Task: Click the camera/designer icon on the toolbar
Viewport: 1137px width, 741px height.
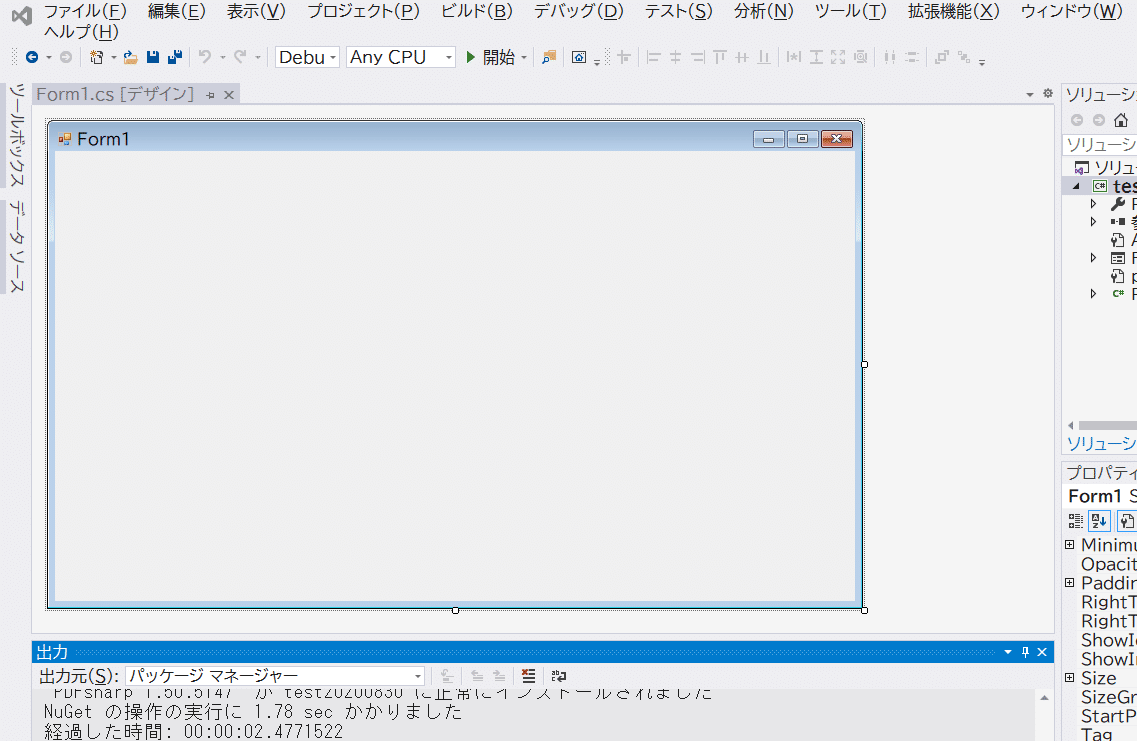Action: pos(581,57)
